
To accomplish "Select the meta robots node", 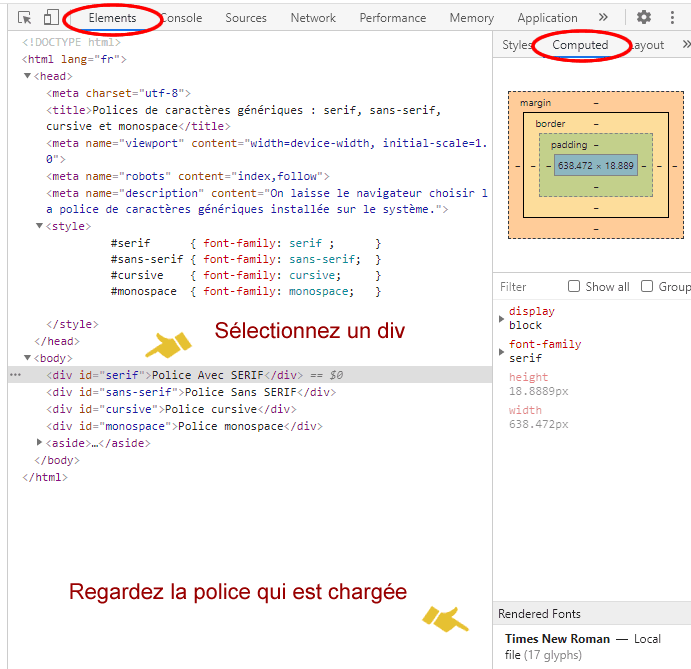I will 188,176.
